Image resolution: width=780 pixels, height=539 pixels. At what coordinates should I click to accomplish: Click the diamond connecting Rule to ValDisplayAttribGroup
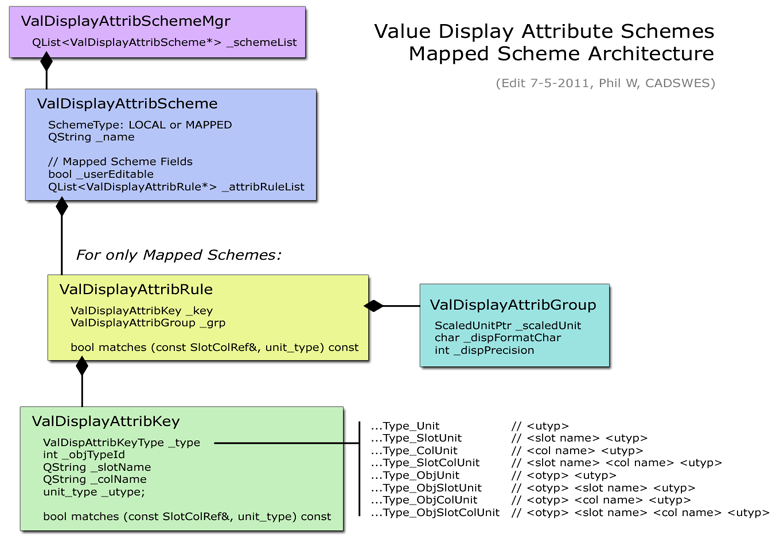pyautogui.click(x=374, y=306)
